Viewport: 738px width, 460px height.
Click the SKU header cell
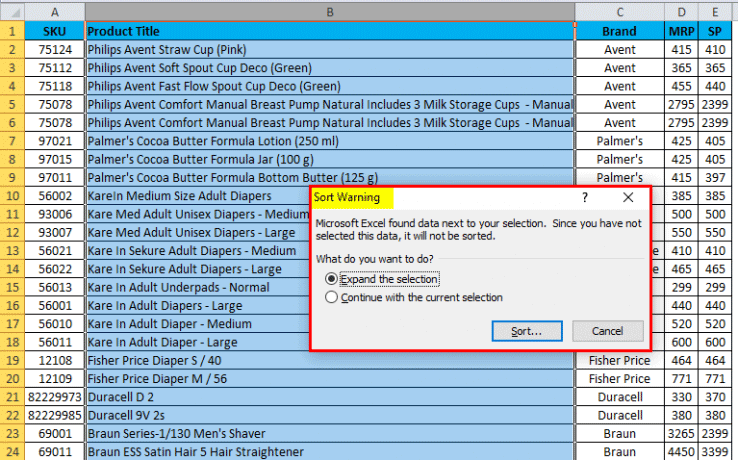pos(54,31)
